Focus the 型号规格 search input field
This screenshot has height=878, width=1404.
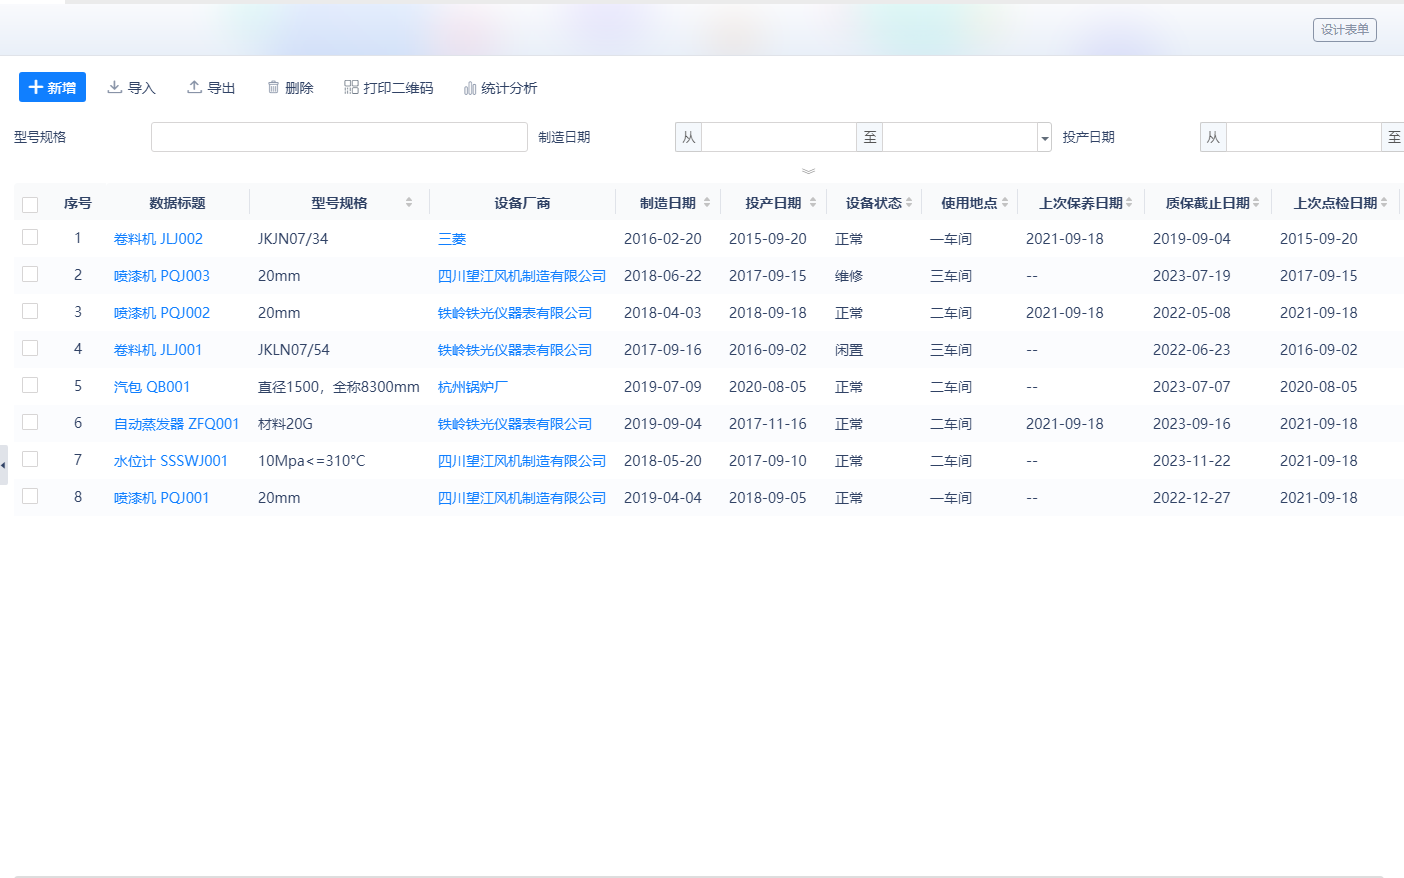339,137
